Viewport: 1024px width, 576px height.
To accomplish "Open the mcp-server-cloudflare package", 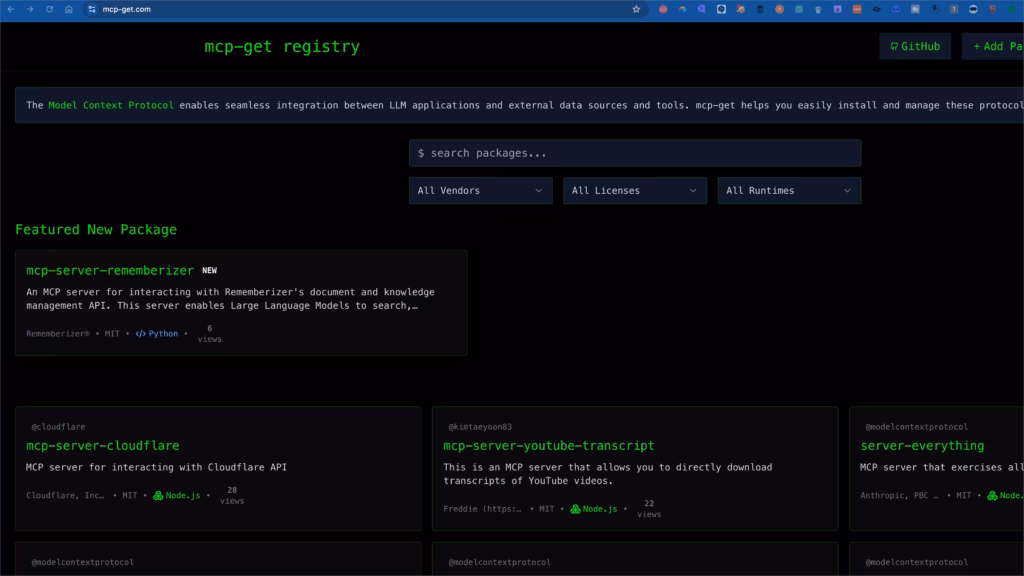I will (x=103, y=445).
